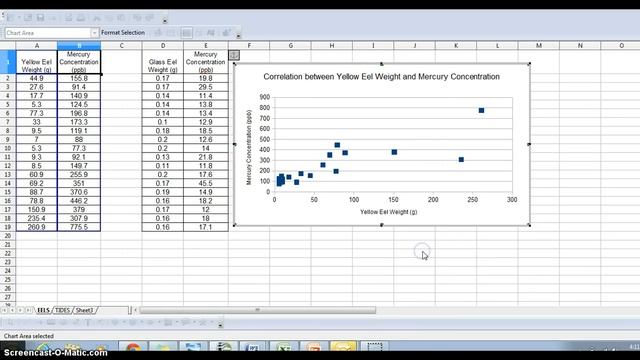Click the small options icon above the chart corner
Screen dimensions: 640x360
click(x=234, y=55)
